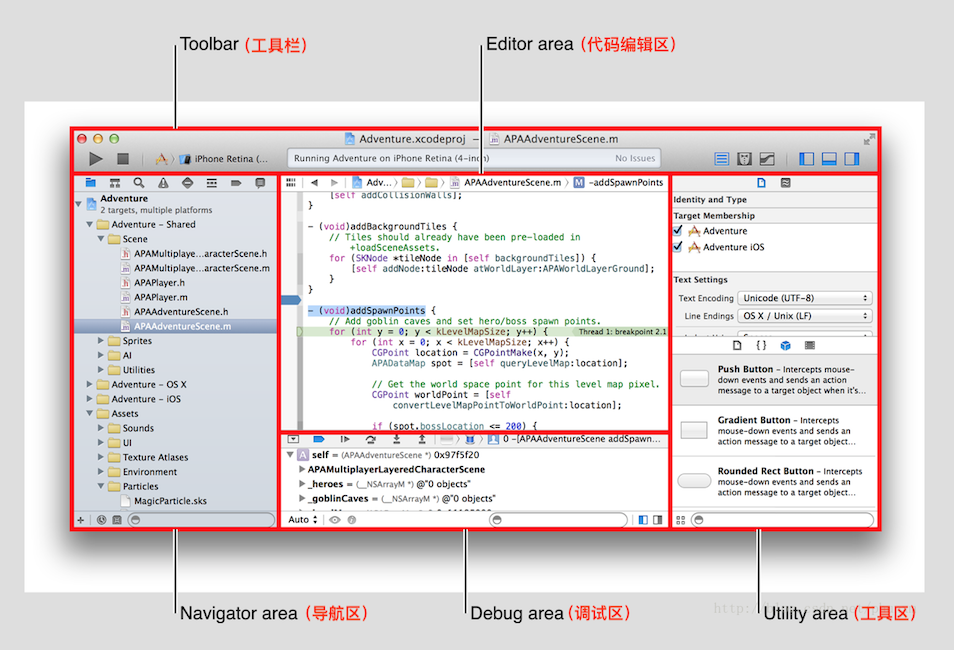This screenshot has width=954, height=650.
Task: Collapse the Adventure project root
Action: [78, 203]
